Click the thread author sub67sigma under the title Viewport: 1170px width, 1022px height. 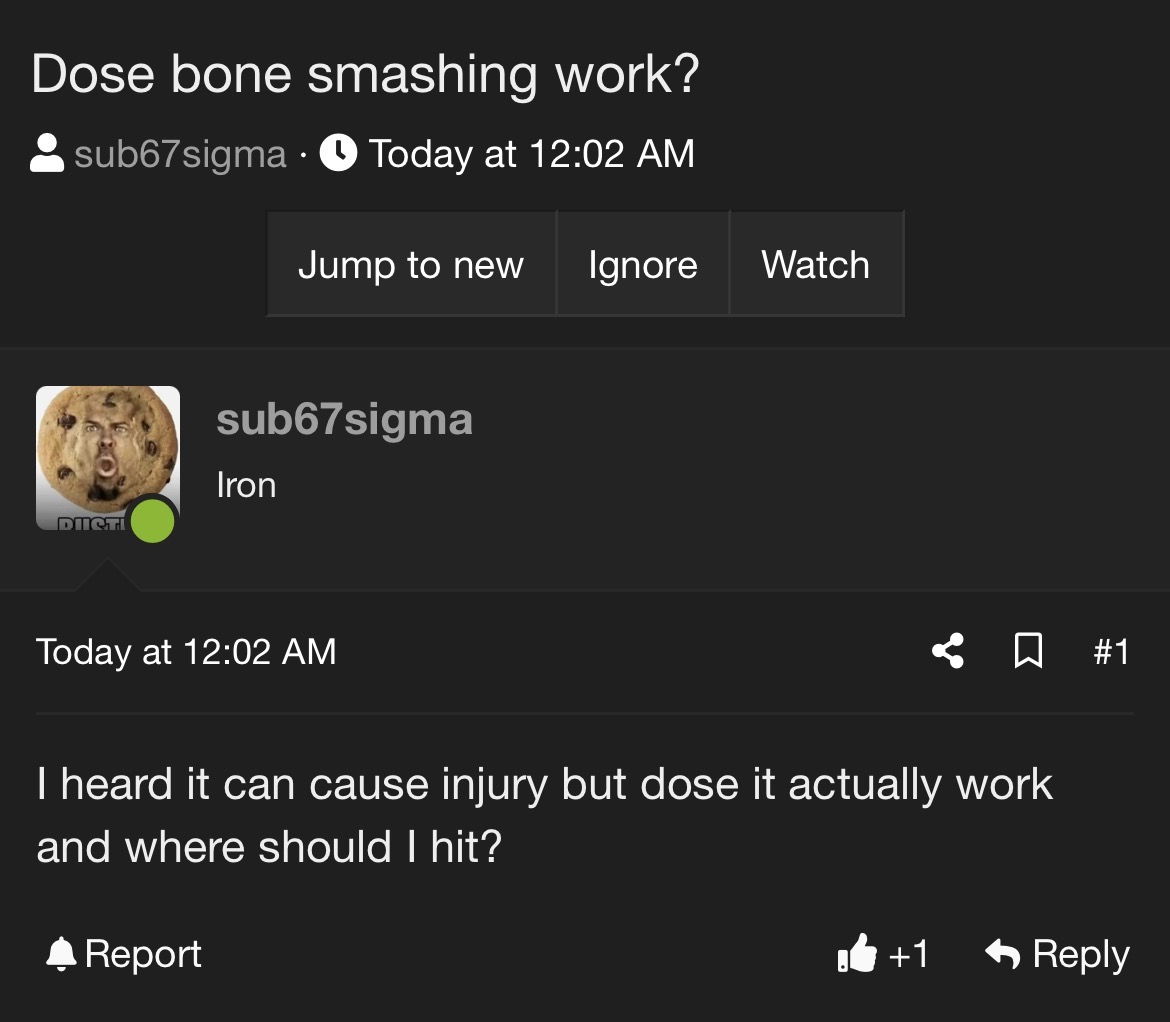click(x=180, y=154)
